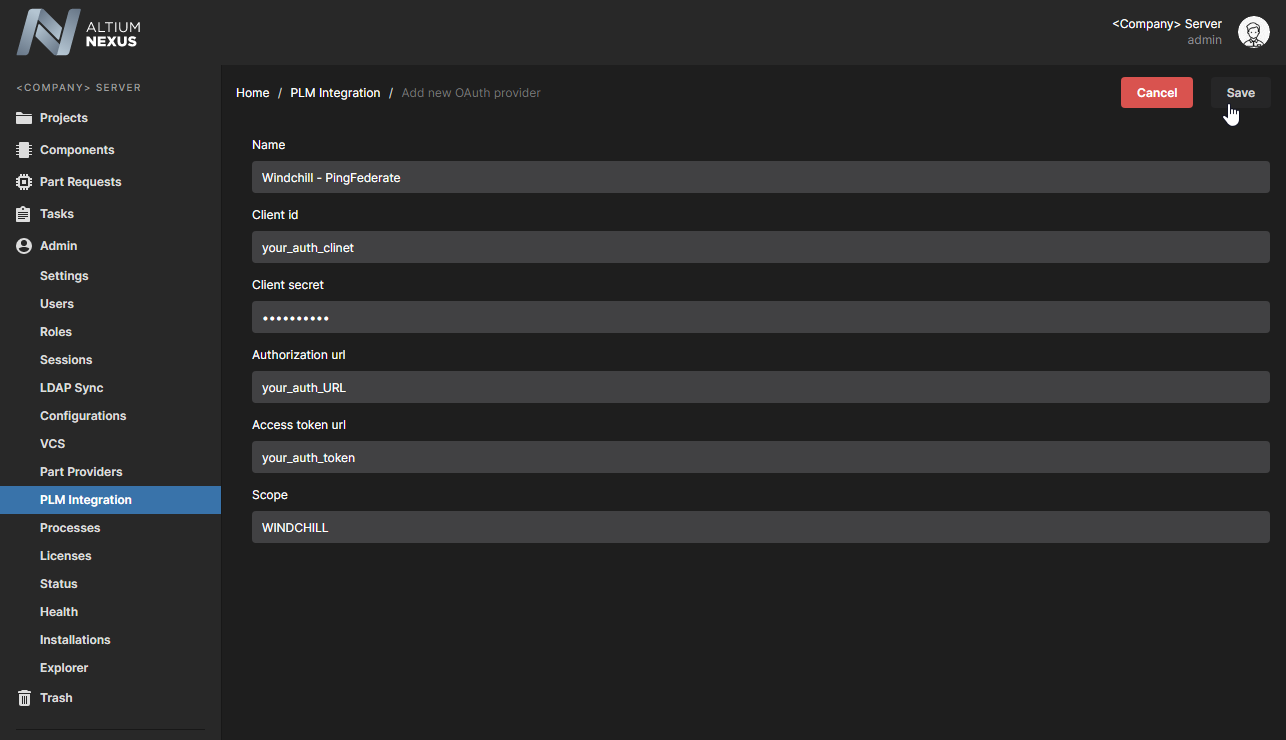Click the Tasks clipboard icon
Image resolution: width=1286 pixels, height=740 pixels.
click(x=24, y=214)
